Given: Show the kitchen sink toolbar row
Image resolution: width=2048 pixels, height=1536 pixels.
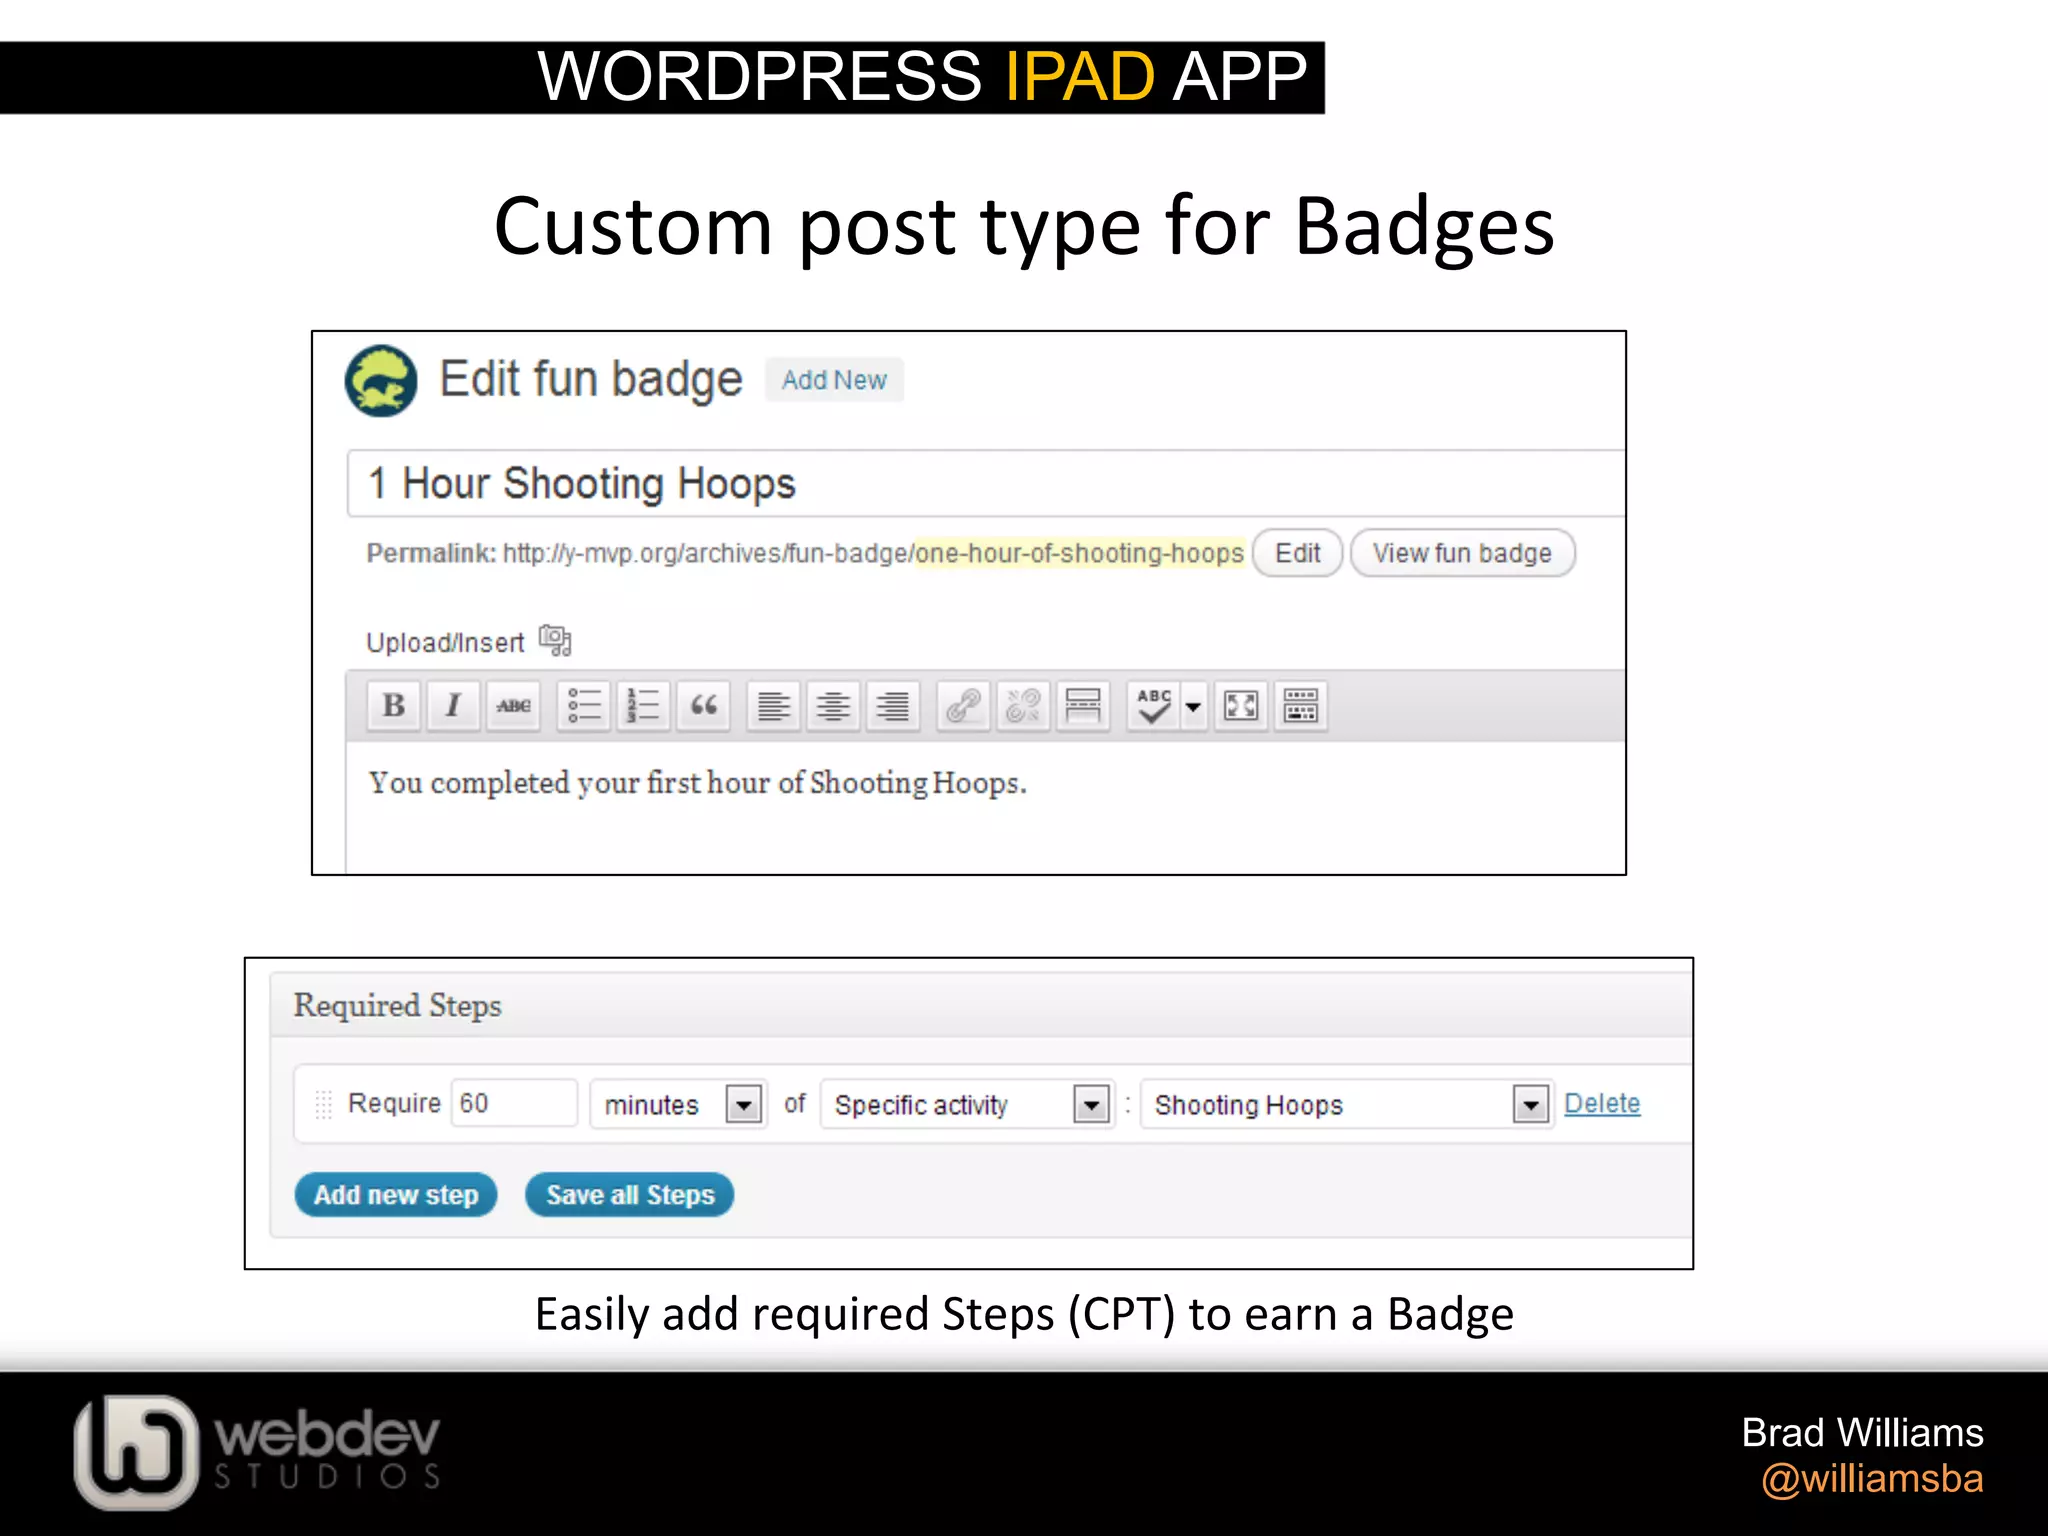Looking at the screenshot, I should coord(1301,706).
